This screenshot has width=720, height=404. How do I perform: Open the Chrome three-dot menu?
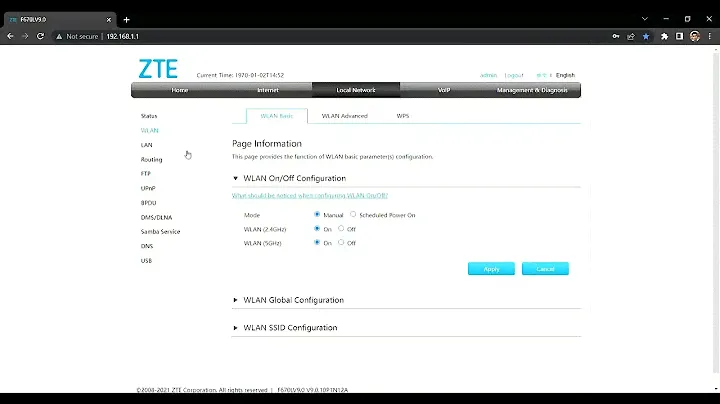tap(710, 36)
